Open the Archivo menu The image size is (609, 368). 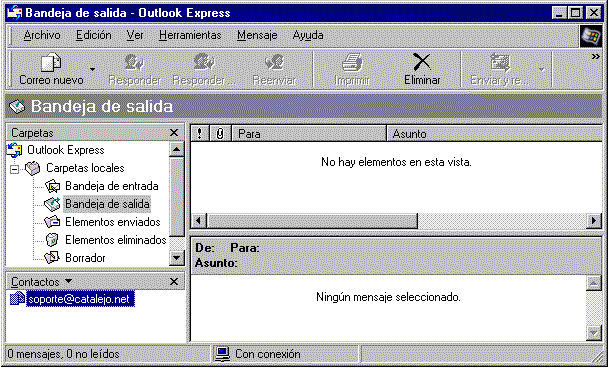click(x=42, y=35)
